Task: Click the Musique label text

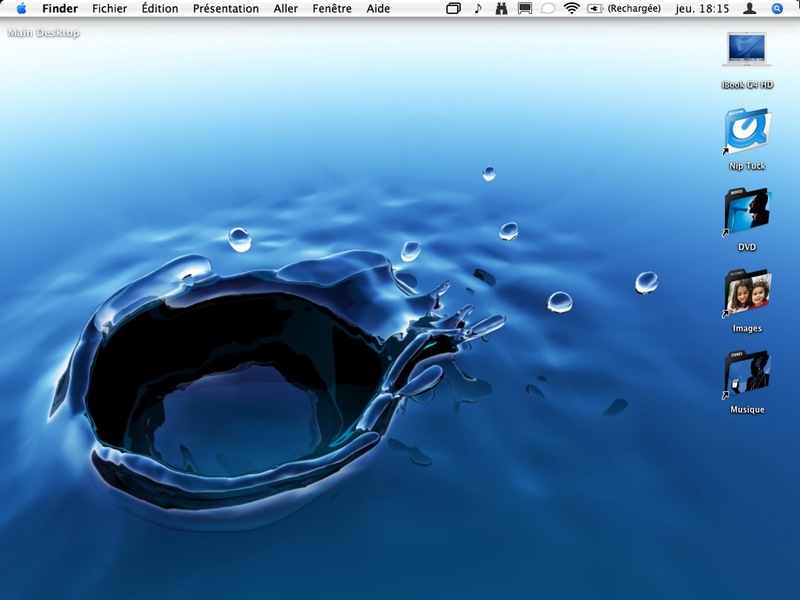Action: [x=747, y=409]
